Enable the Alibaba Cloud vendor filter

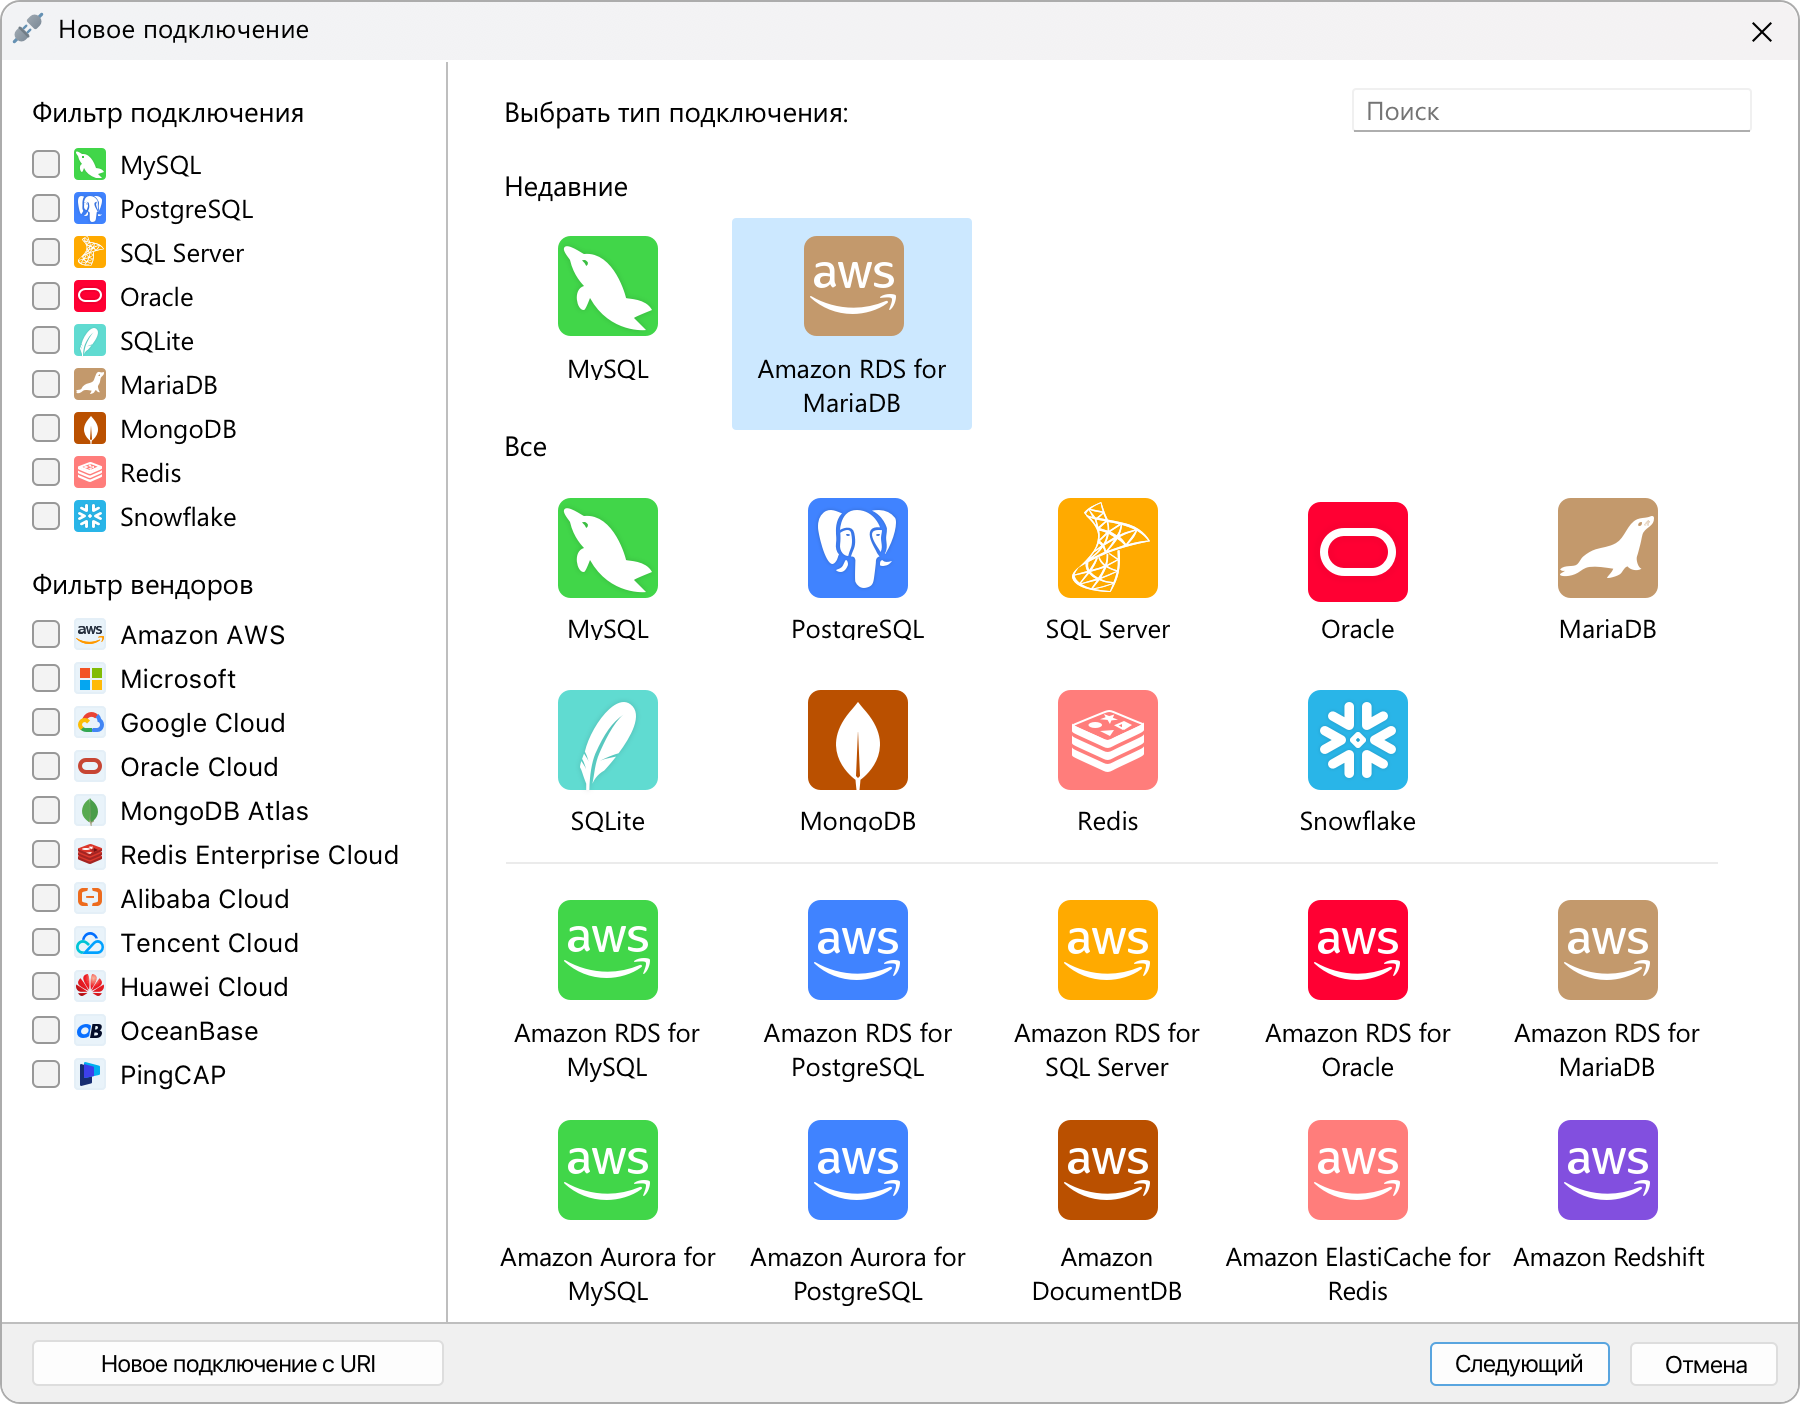tap(46, 898)
